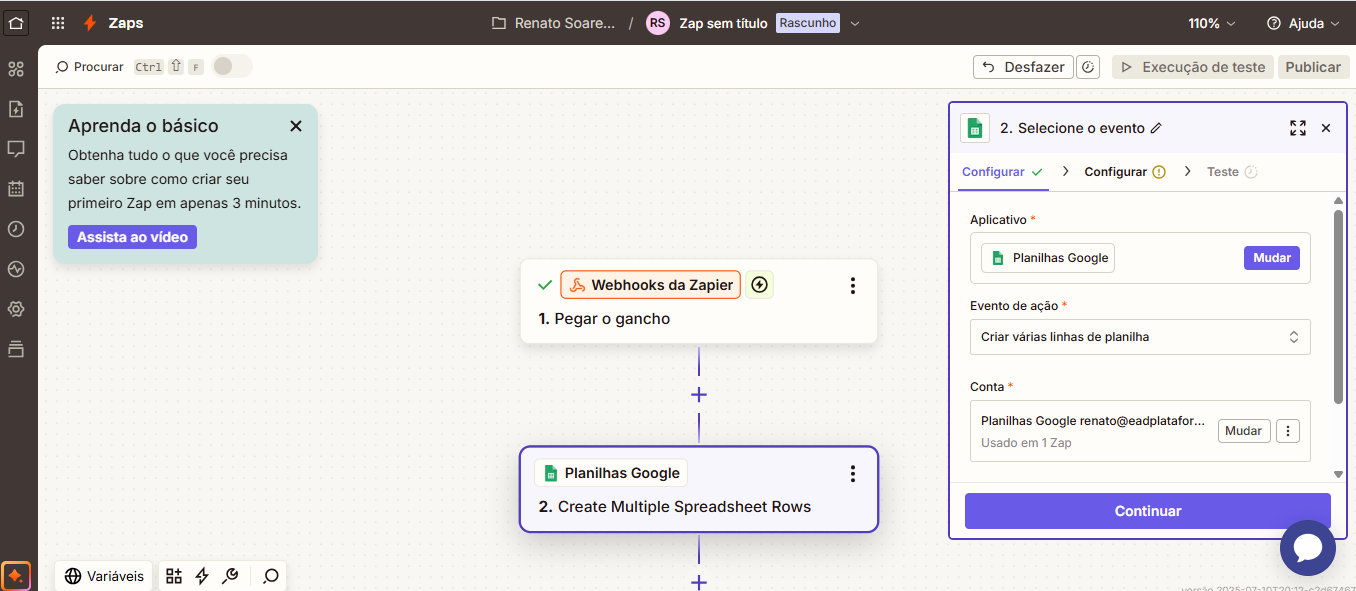Click the Continuar button
This screenshot has width=1356, height=591.
[x=1148, y=511]
